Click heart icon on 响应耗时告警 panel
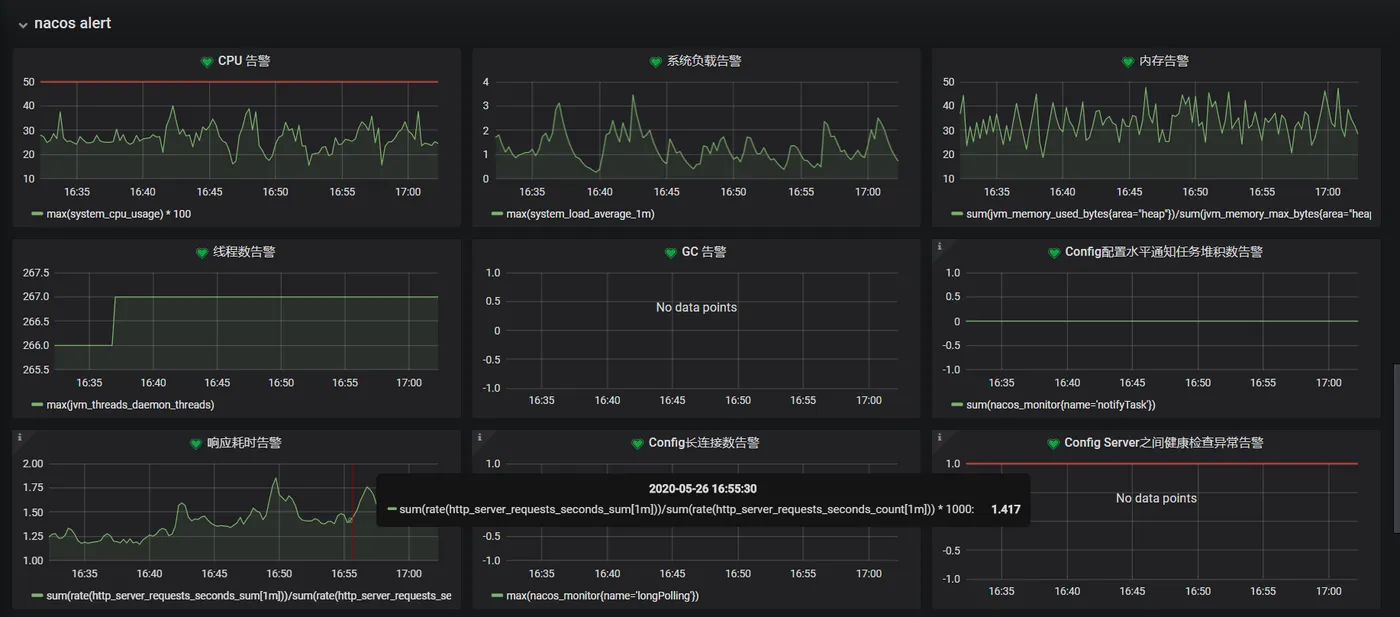 196,444
